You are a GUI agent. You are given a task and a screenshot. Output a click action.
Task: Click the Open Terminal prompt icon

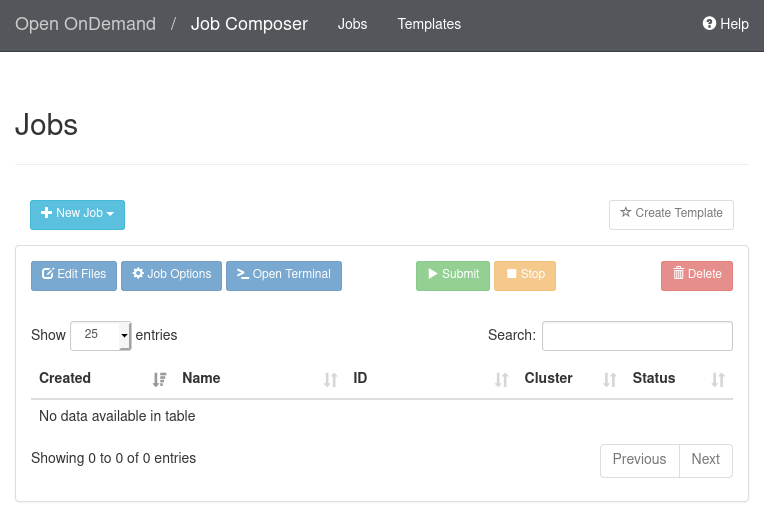[243, 274]
